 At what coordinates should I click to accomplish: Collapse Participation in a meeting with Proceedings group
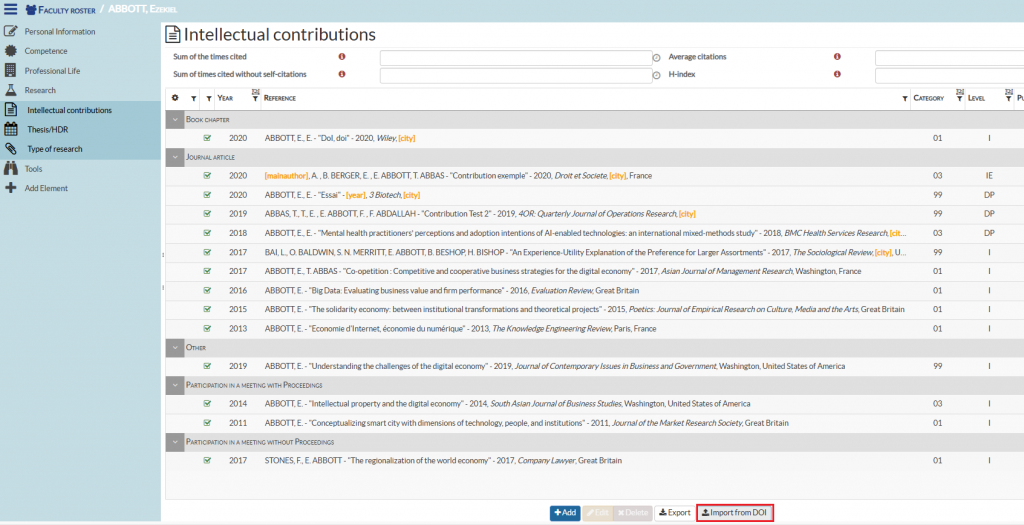point(175,384)
